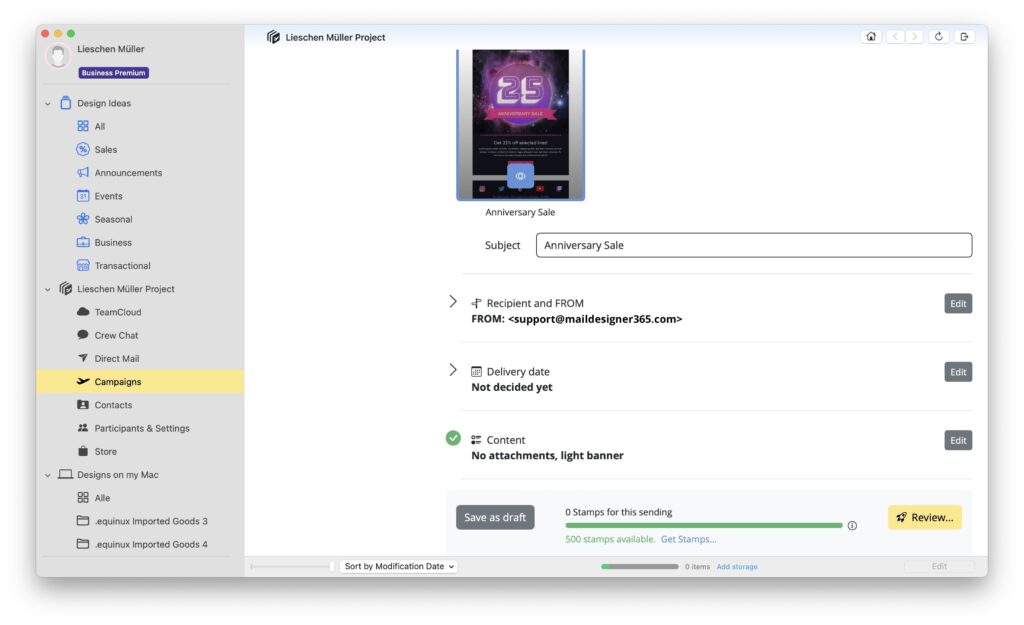
Task: Click the Subject input field
Action: click(754, 245)
